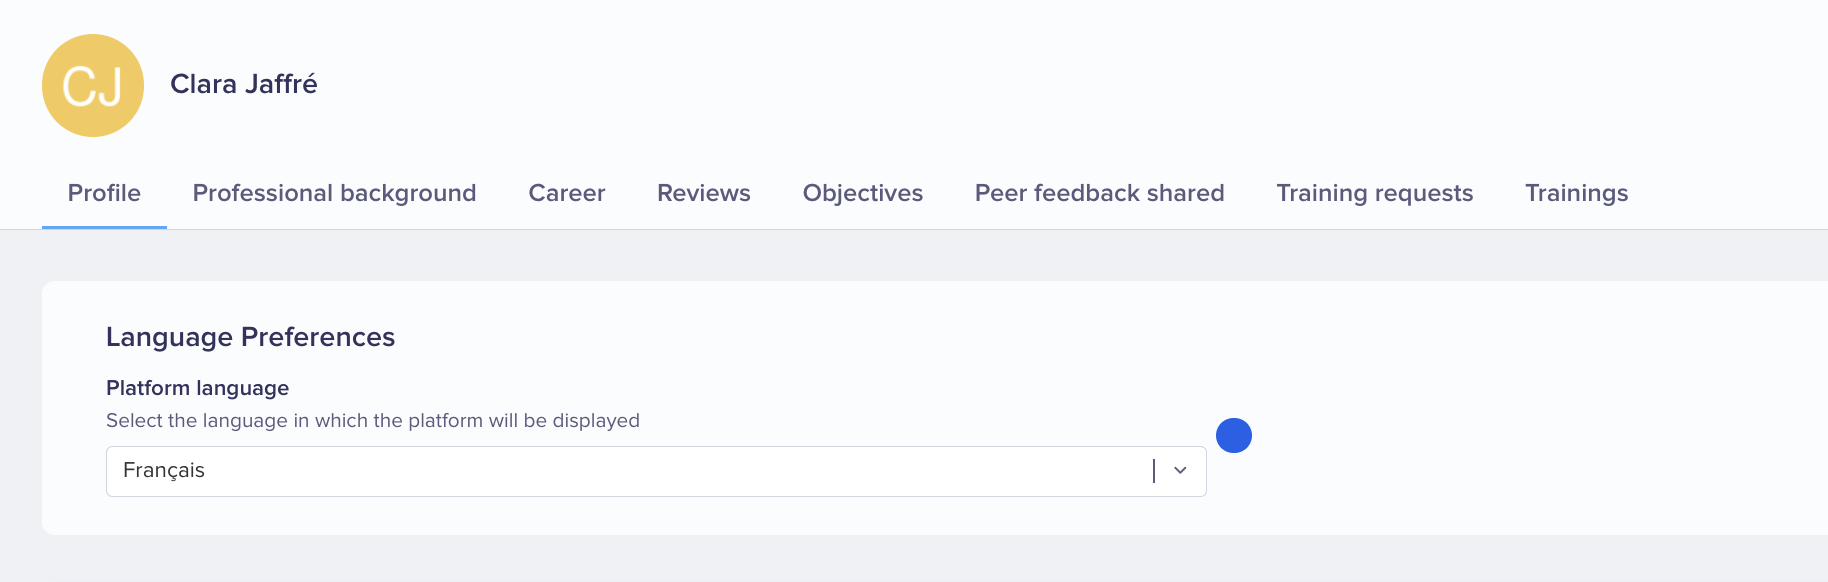This screenshot has width=1828, height=582.
Task: Switch to the Profile tab
Action: 104,193
